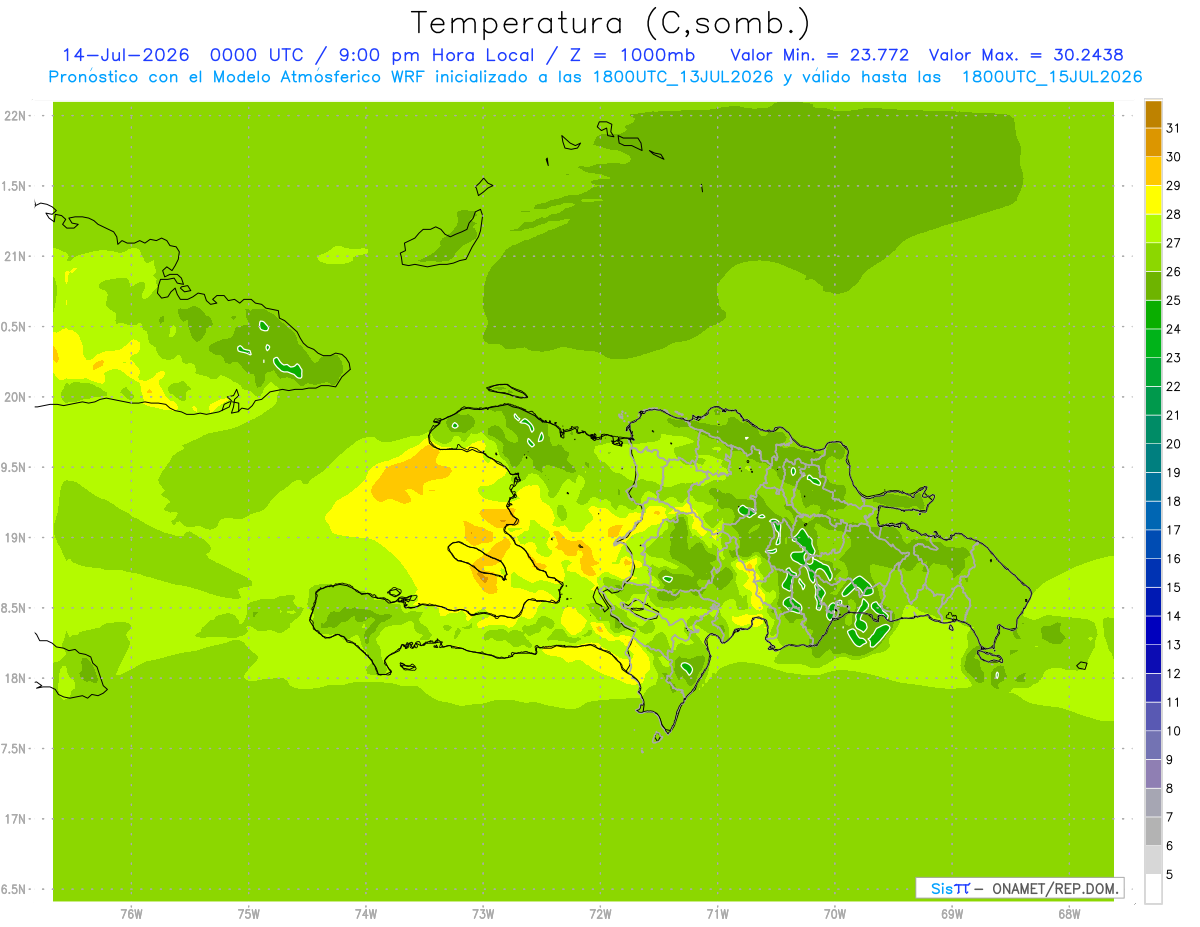Click the 18N latitude label

[x=15, y=678]
